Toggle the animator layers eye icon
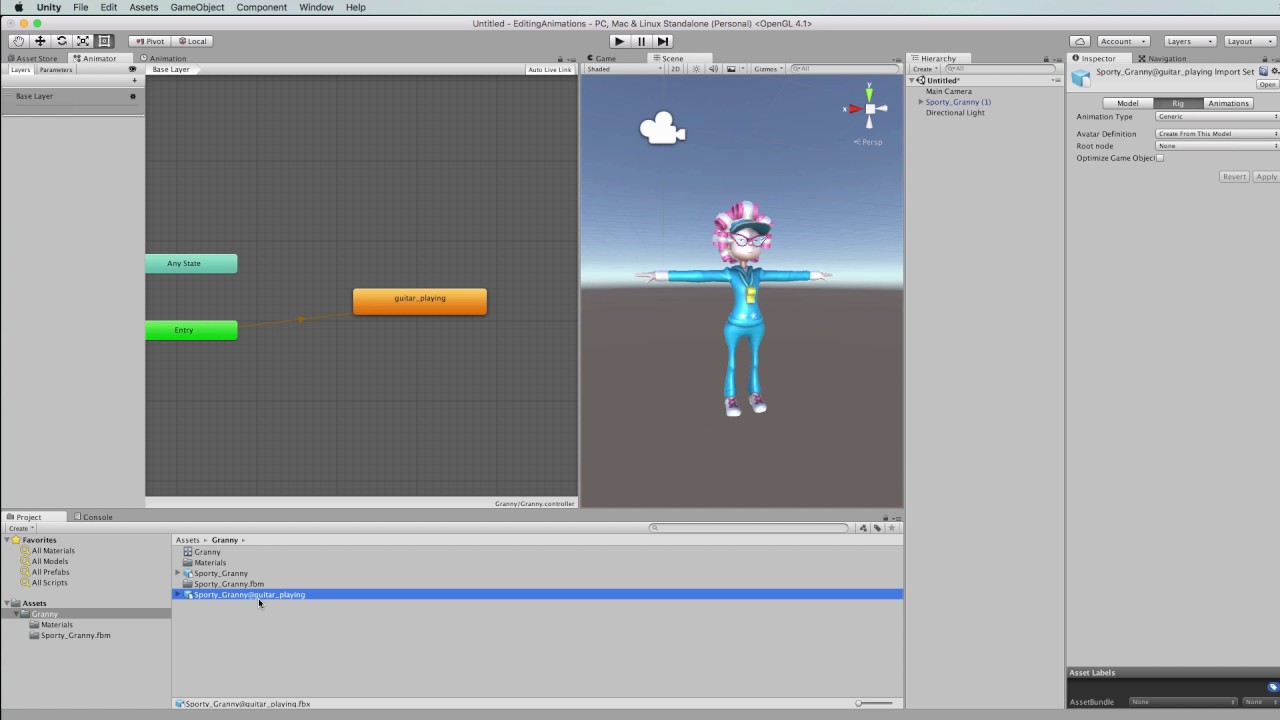This screenshot has width=1280, height=720. pyautogui.click(x=132, y=70)
